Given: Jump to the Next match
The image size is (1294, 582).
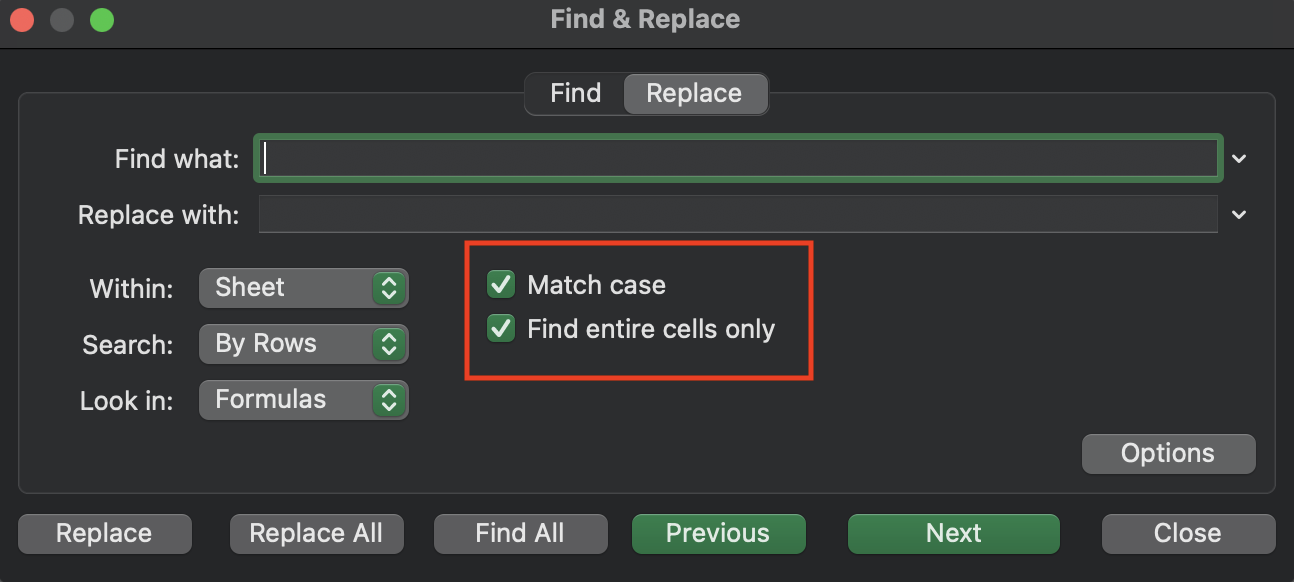Looking at the screenshot, I should [x=953, y=533].
